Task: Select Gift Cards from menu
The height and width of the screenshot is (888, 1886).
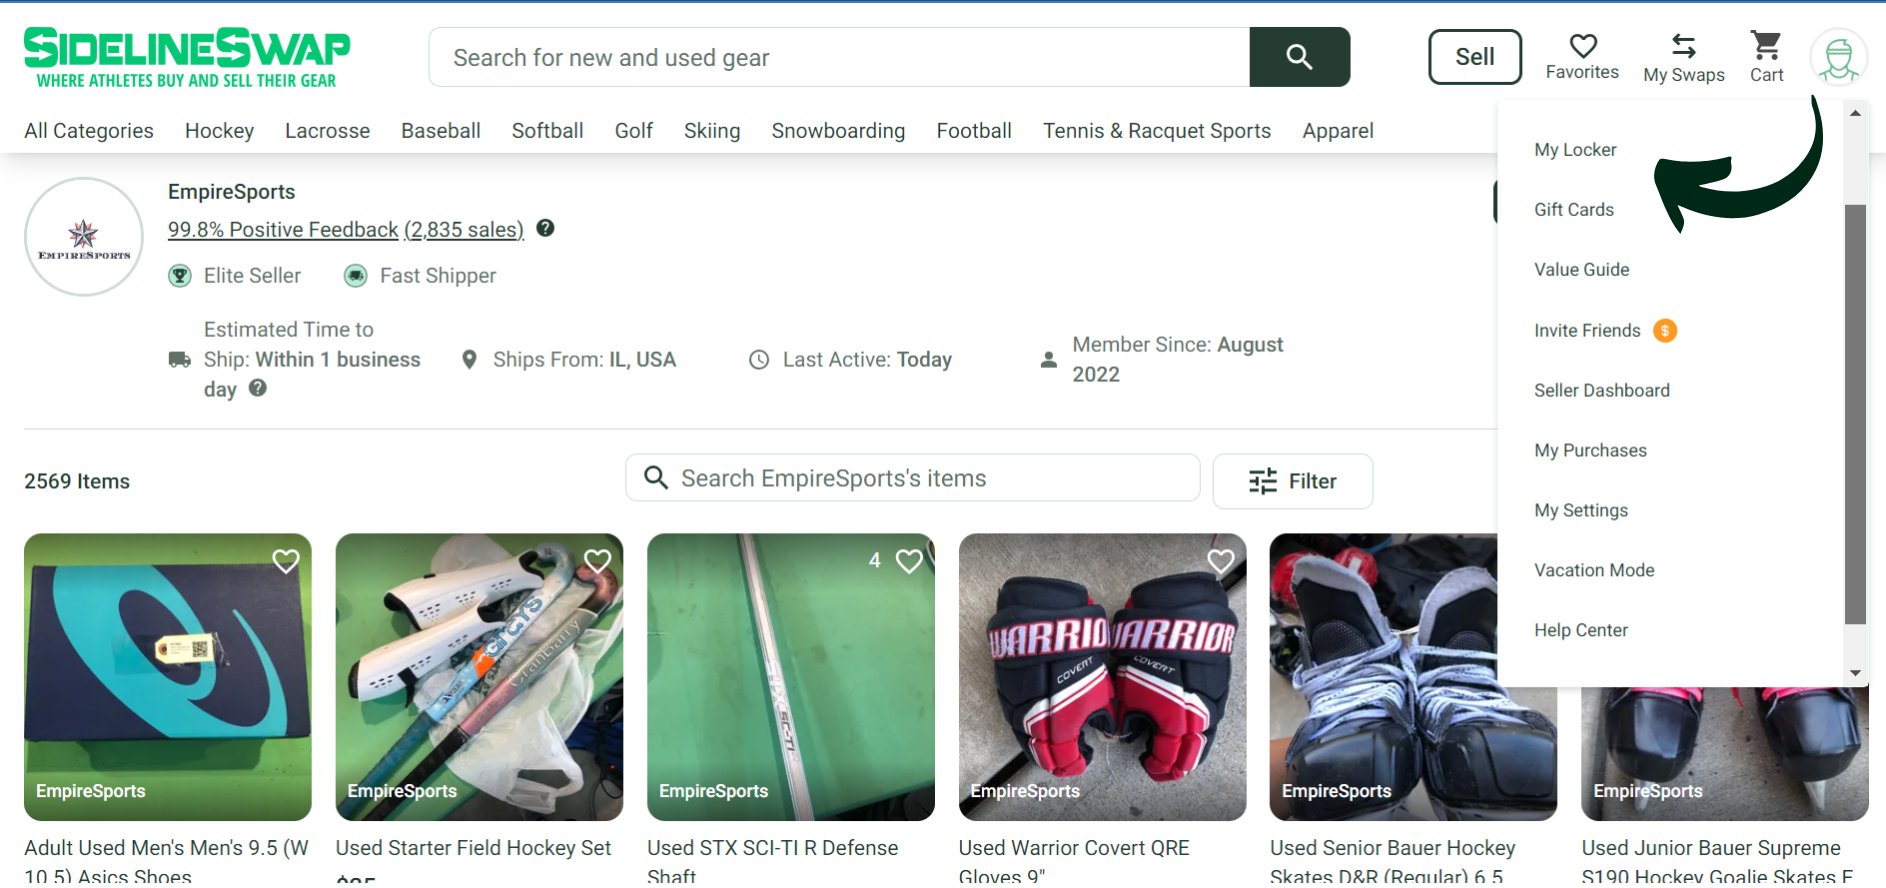Action: tap(1574, 210)
